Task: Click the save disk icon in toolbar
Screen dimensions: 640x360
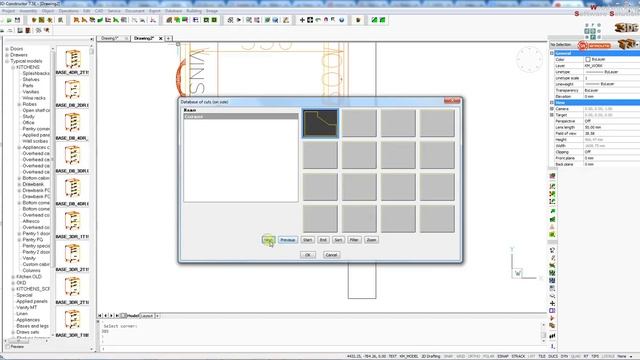Action: [18, 20]
